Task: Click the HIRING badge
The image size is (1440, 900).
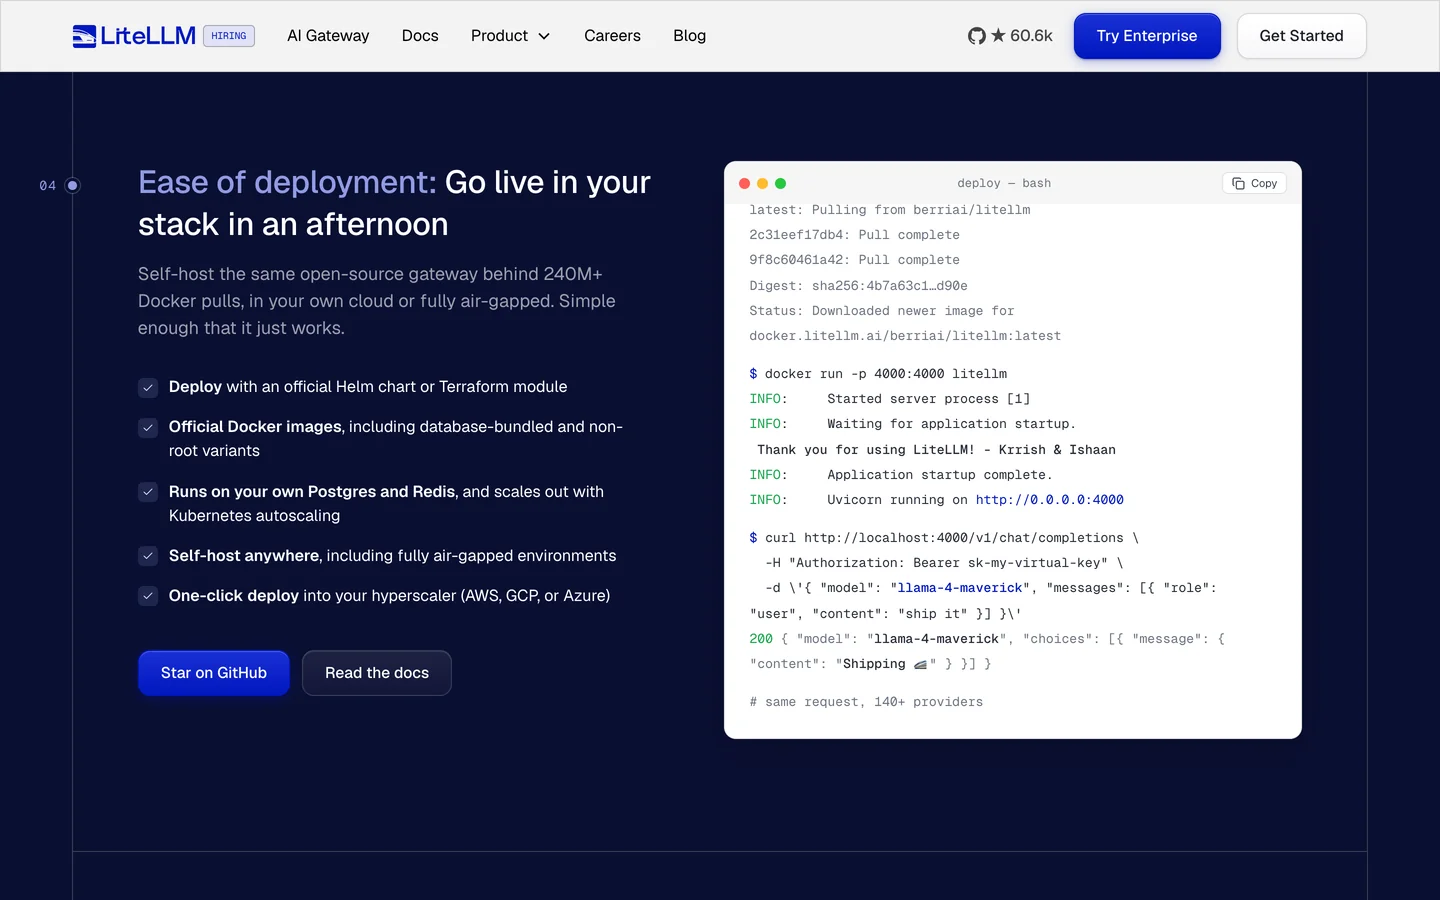Action: click(x=229, y=36)
